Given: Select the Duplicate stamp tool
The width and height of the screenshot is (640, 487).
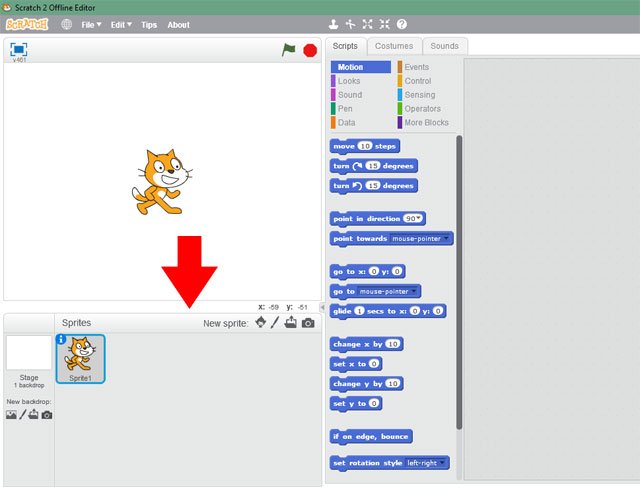Looking at the screenshot, I should [x=334, y=24].
